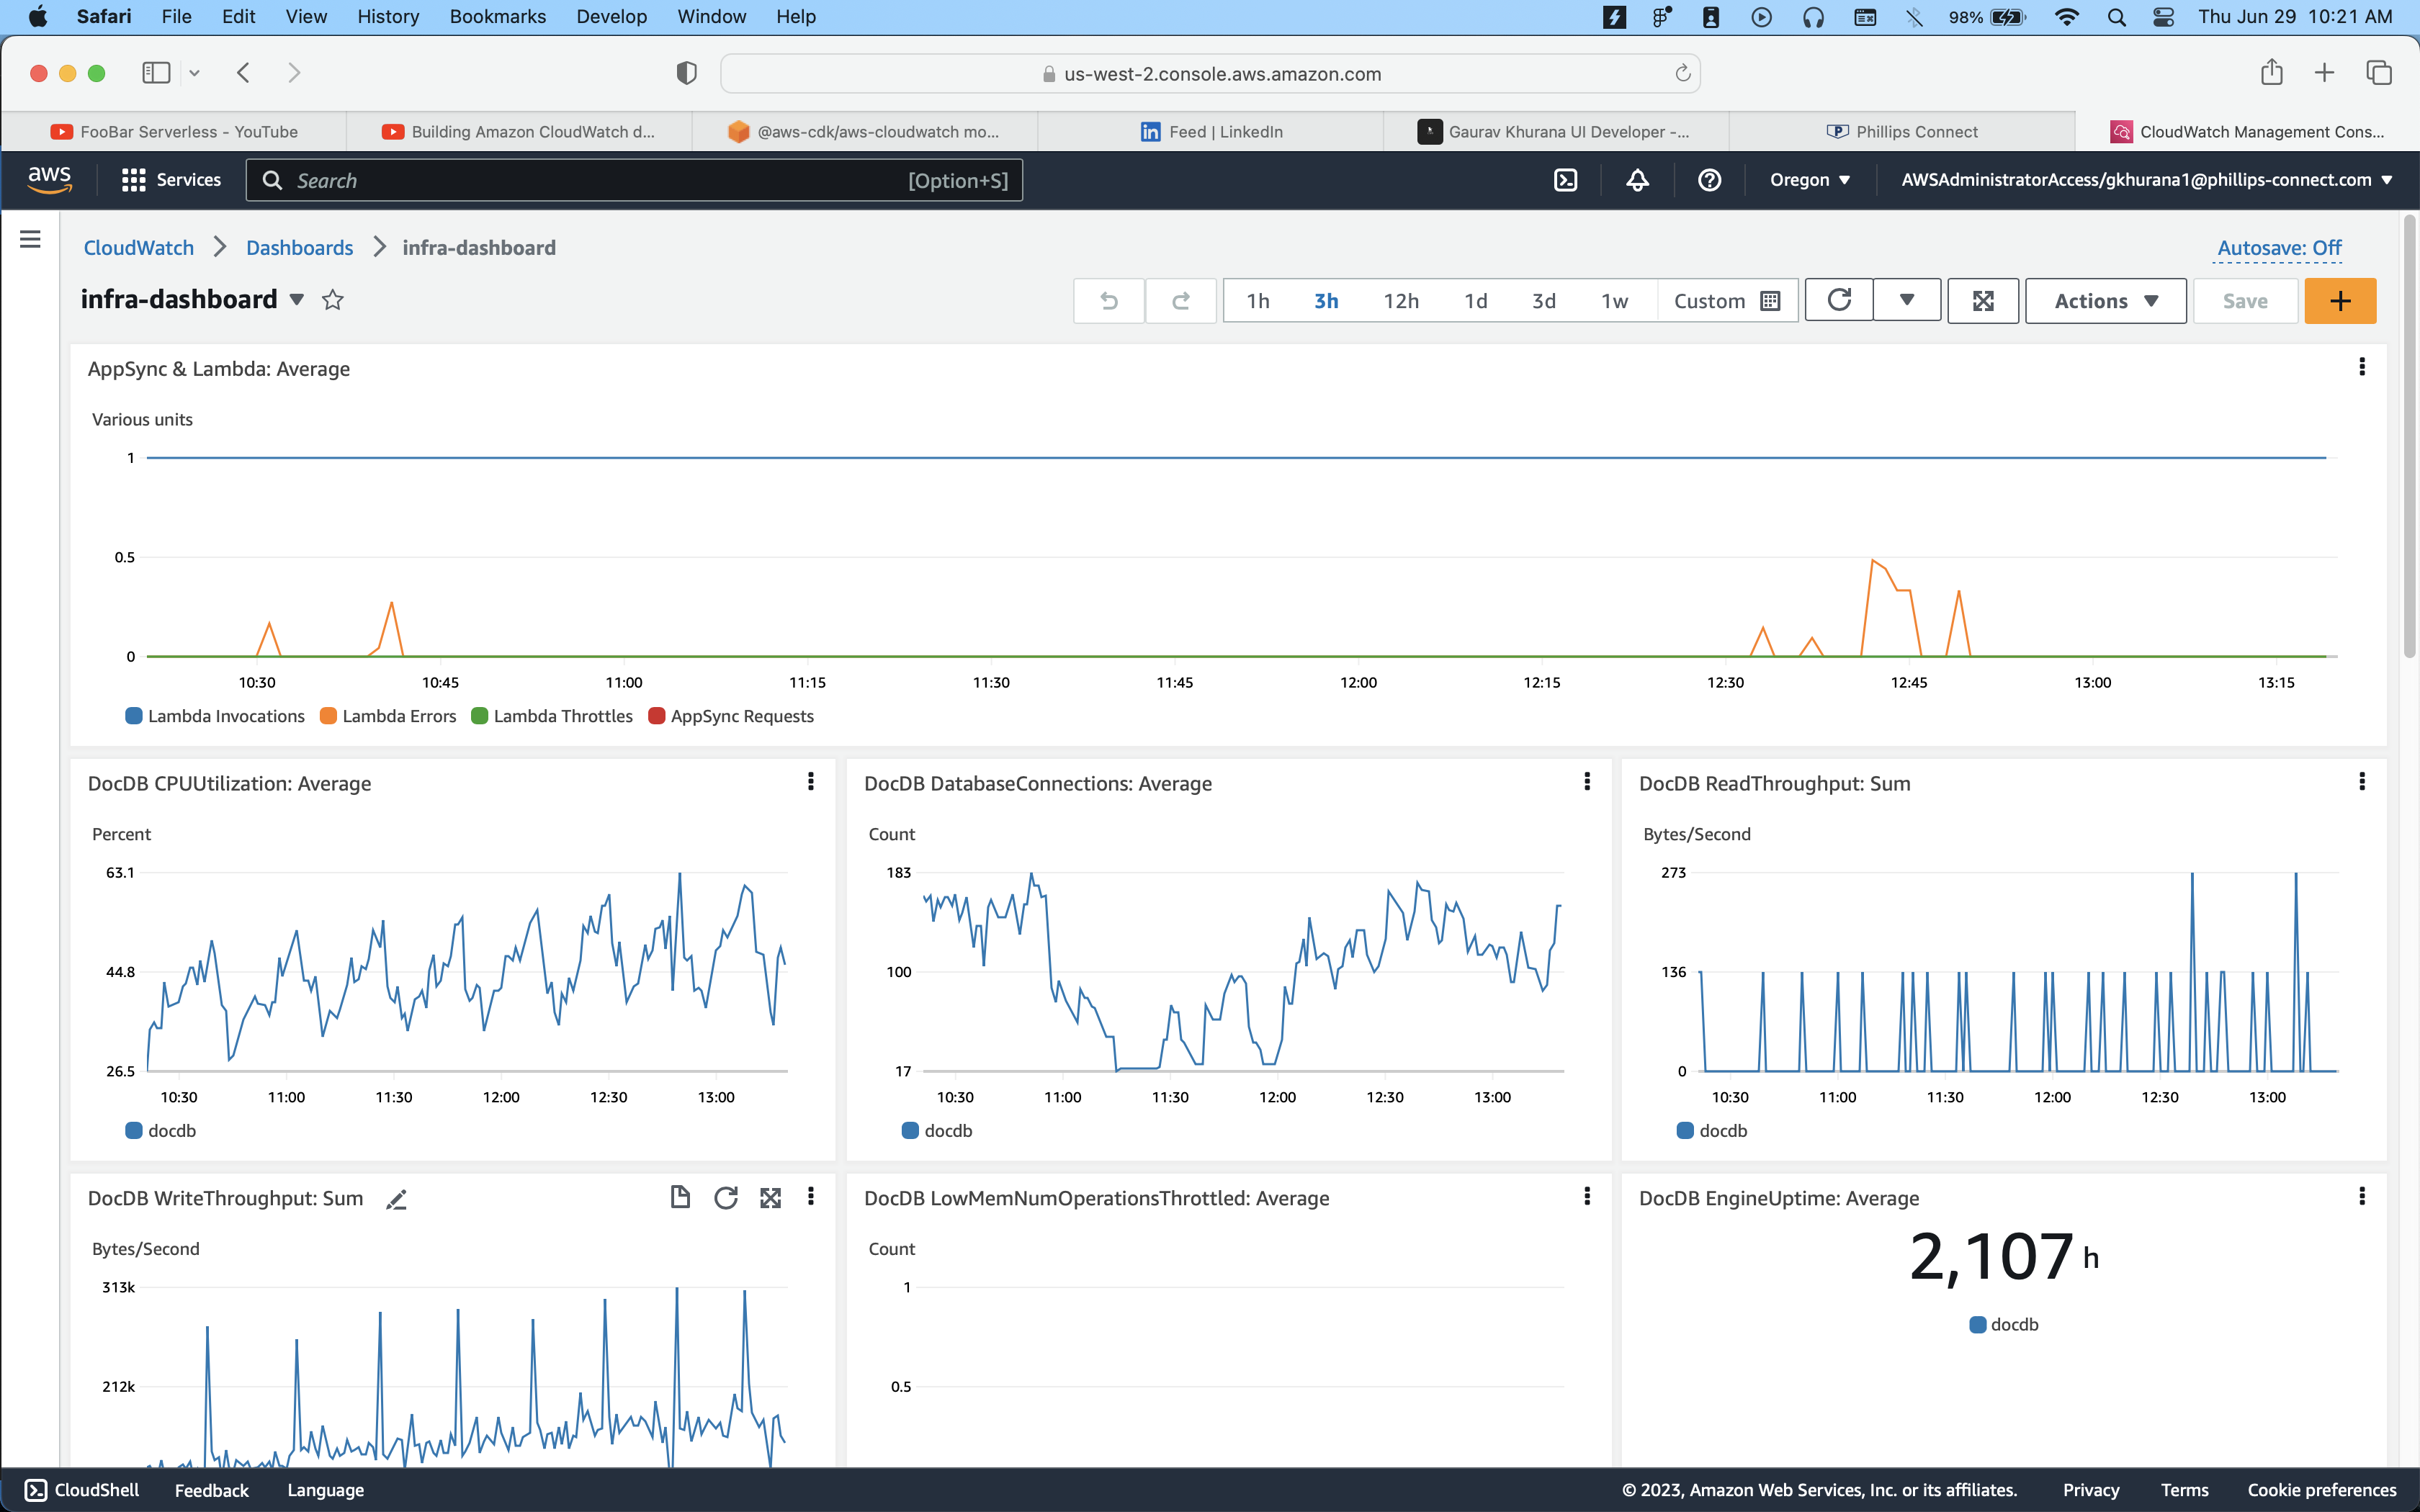Edit the DocDB WriteThroughput widget title
The width and height of the screenshot is (2420, 1512).
point(396,1200)
